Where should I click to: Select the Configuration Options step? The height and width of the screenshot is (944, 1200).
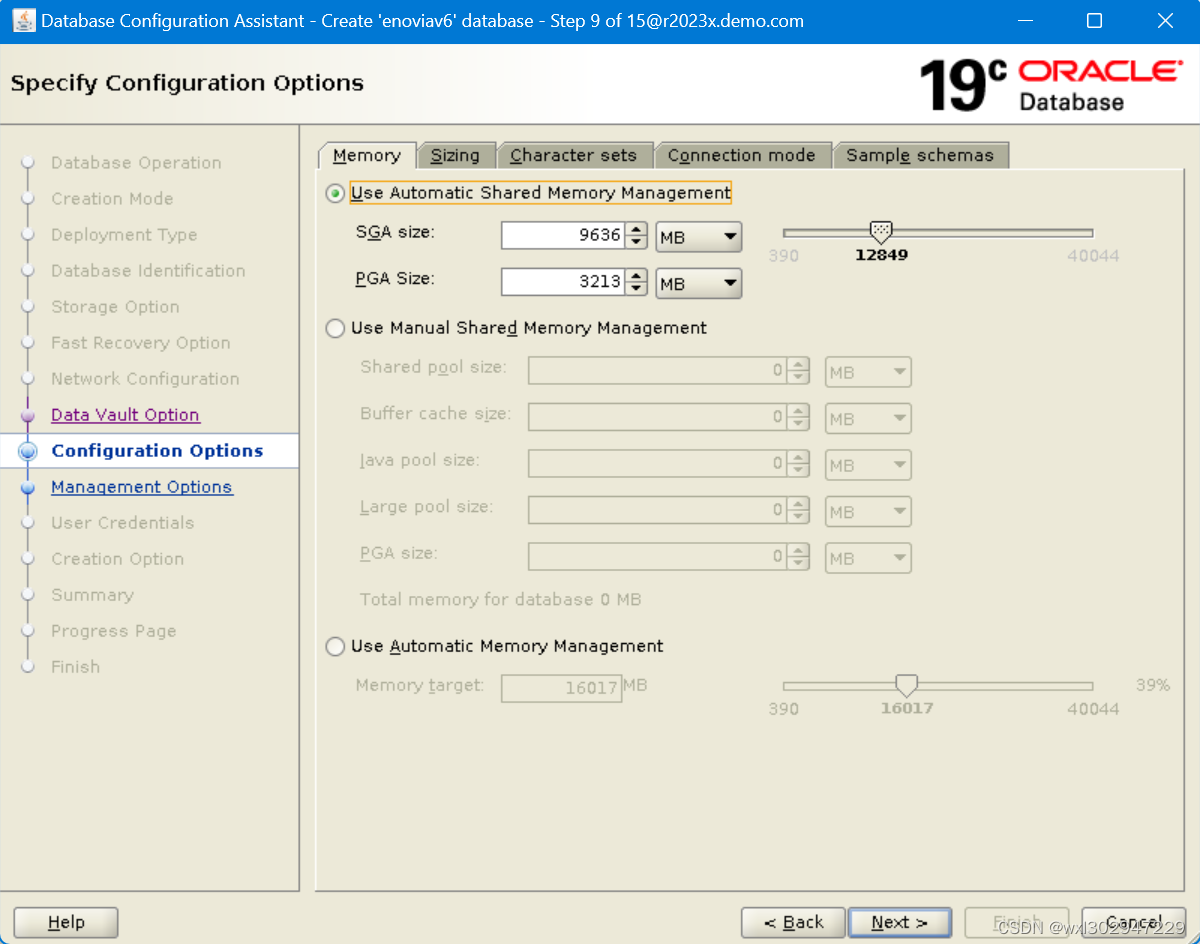[157, 451]
